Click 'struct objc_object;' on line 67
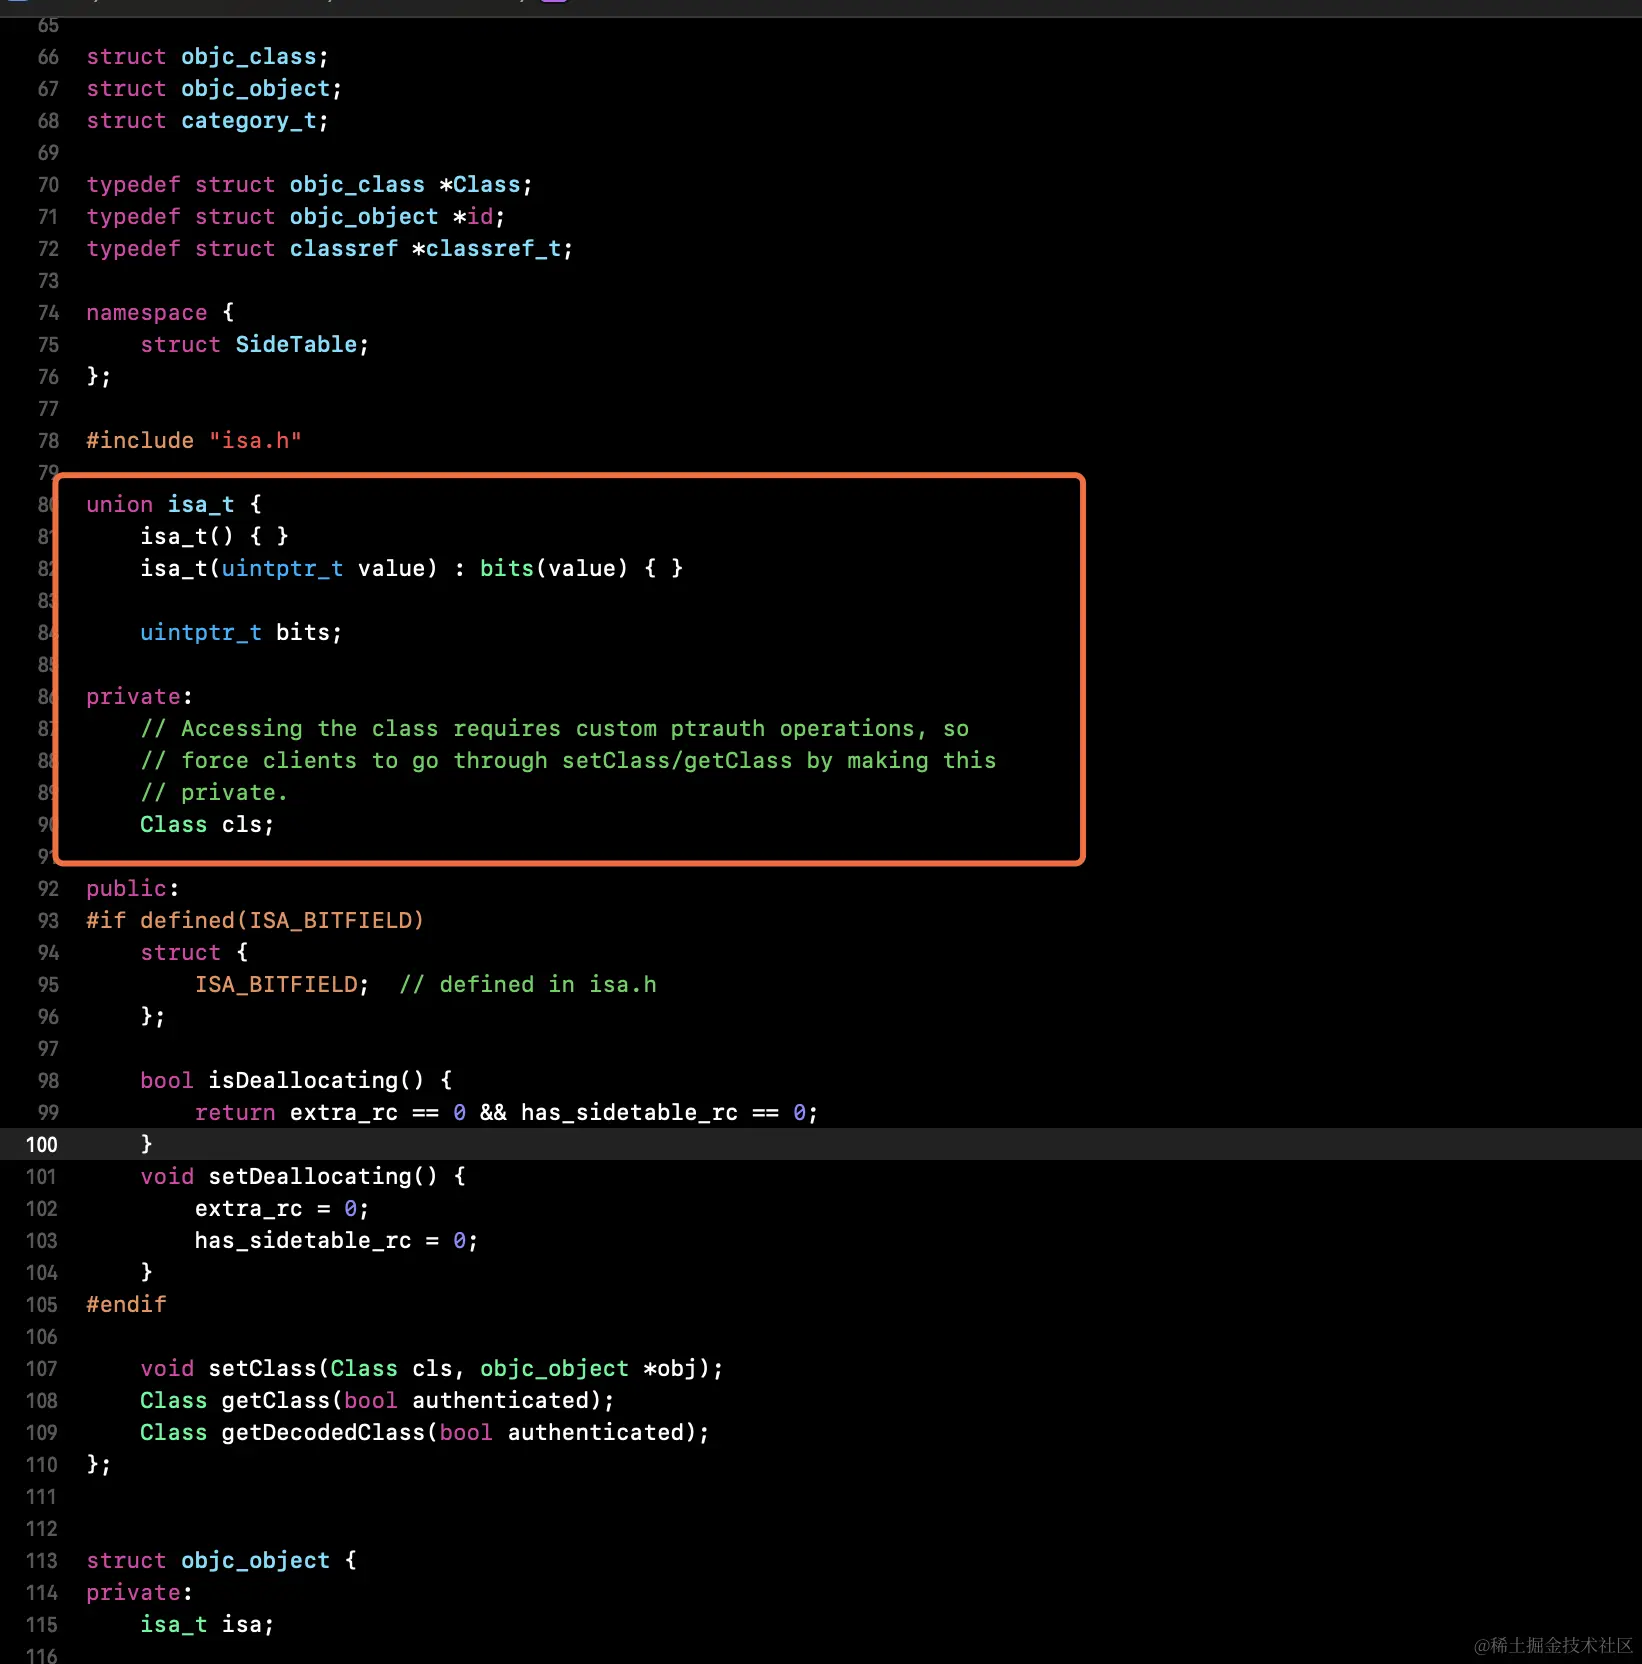 click(x=214, y=89)
